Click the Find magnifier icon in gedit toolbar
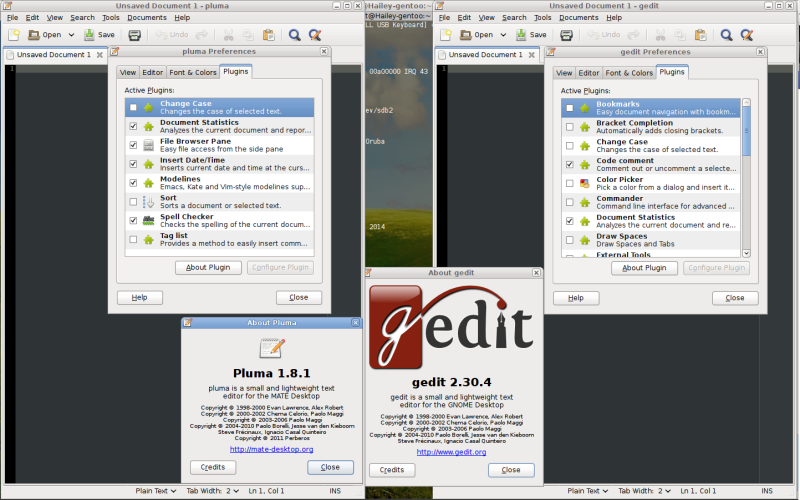This screenshot has width=800, height=500. [x=727, y=35]
